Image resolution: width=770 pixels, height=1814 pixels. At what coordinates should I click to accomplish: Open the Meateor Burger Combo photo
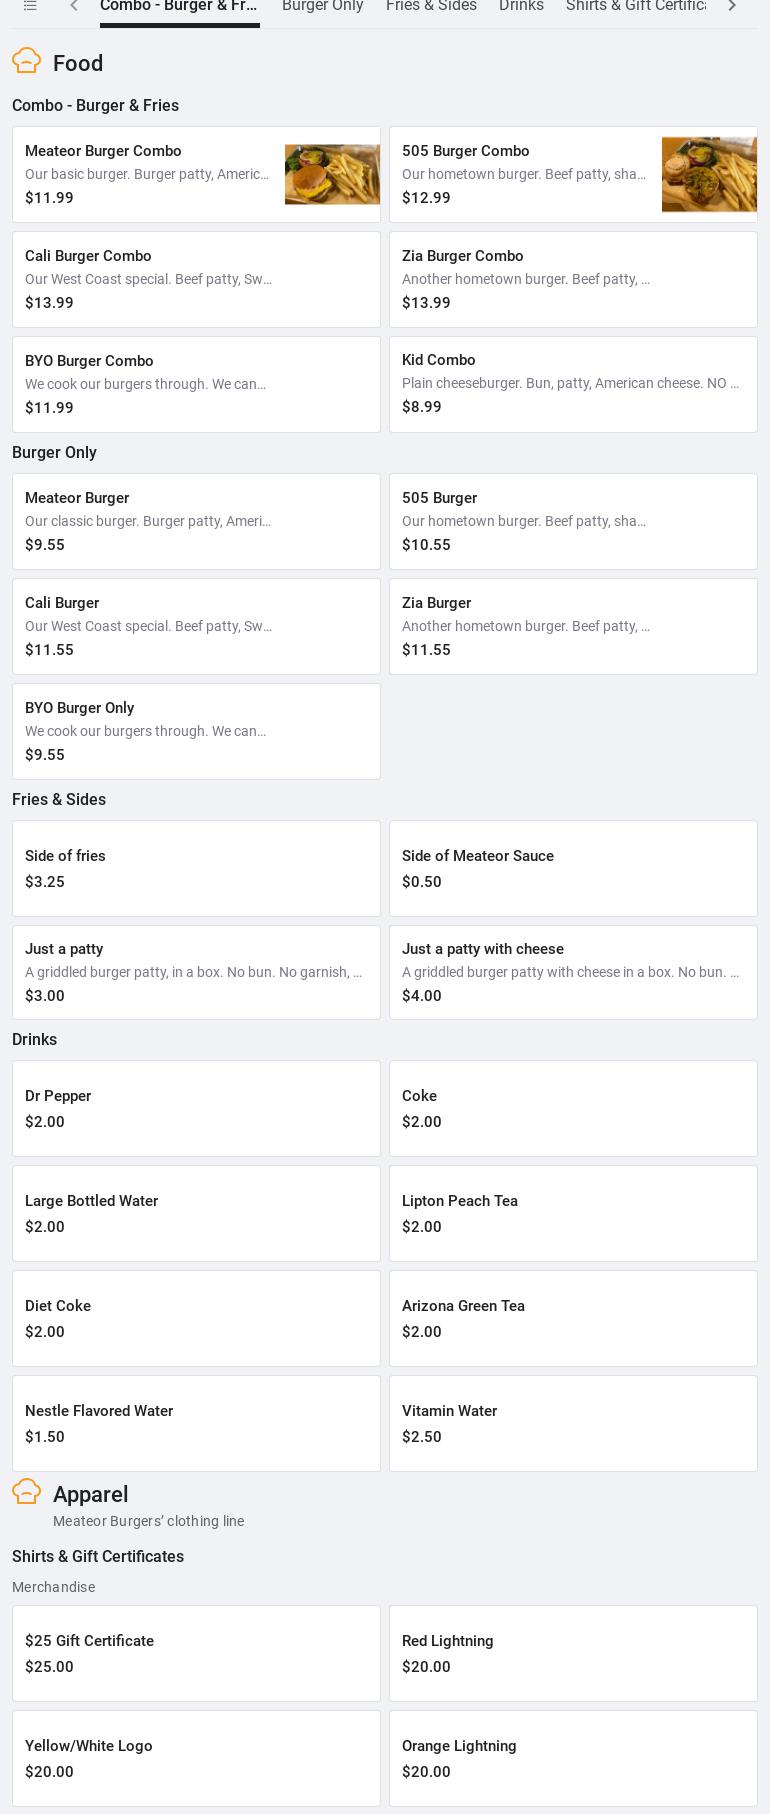tap(332, 174)
